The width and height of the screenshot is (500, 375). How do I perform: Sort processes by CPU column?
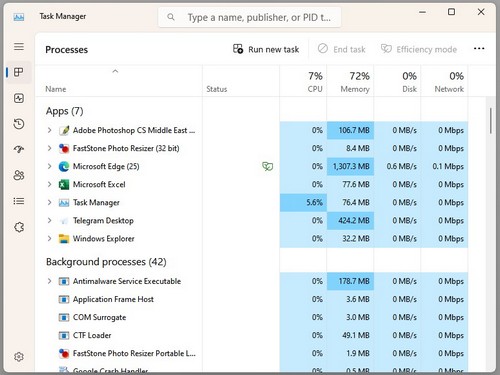[303, 82]
